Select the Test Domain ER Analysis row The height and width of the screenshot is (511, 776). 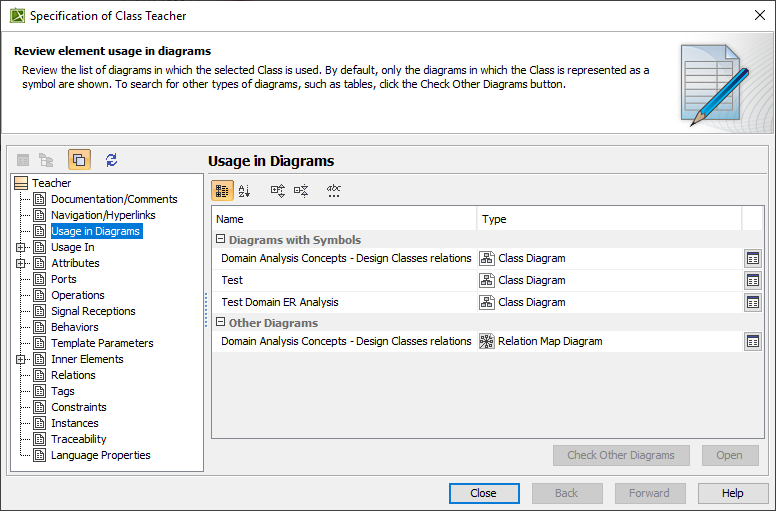click(x=280, y=302)
